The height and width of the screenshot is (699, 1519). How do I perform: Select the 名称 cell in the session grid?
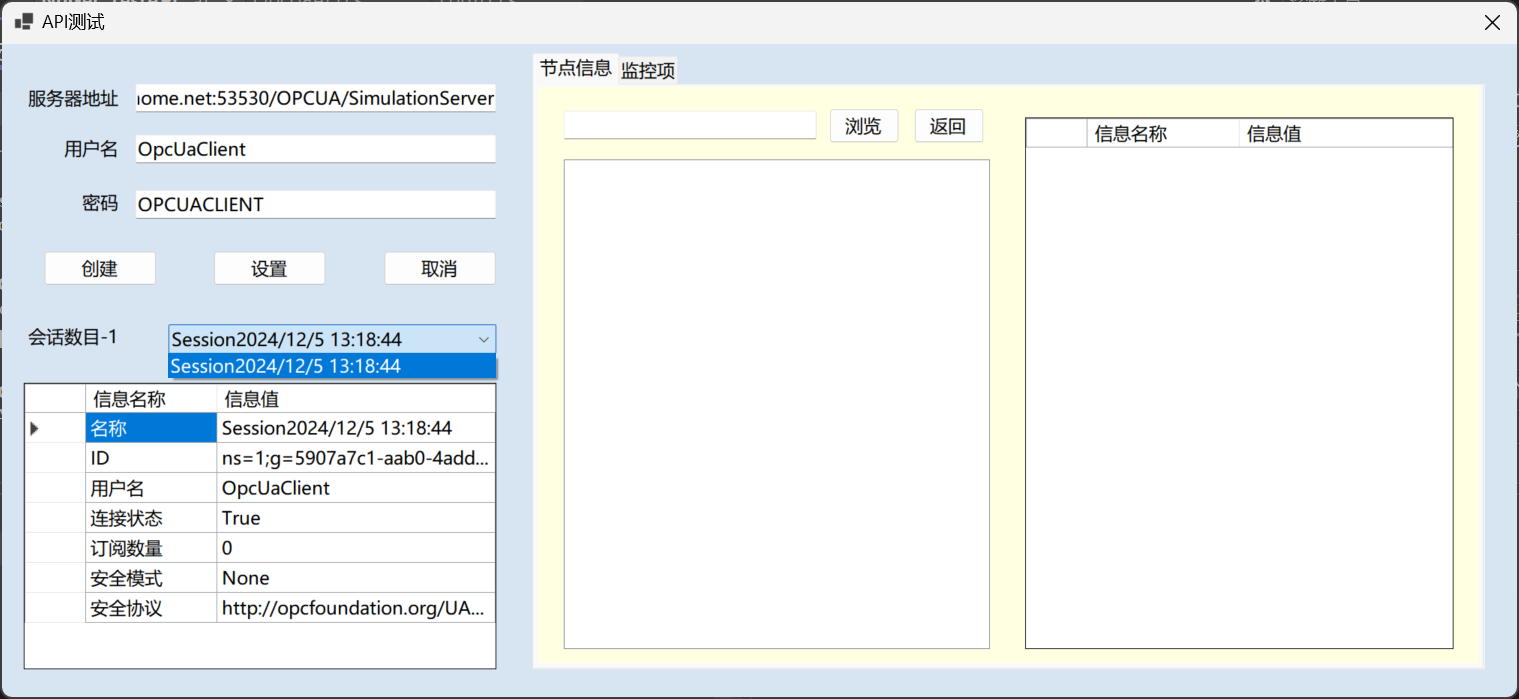coord(151,428)
